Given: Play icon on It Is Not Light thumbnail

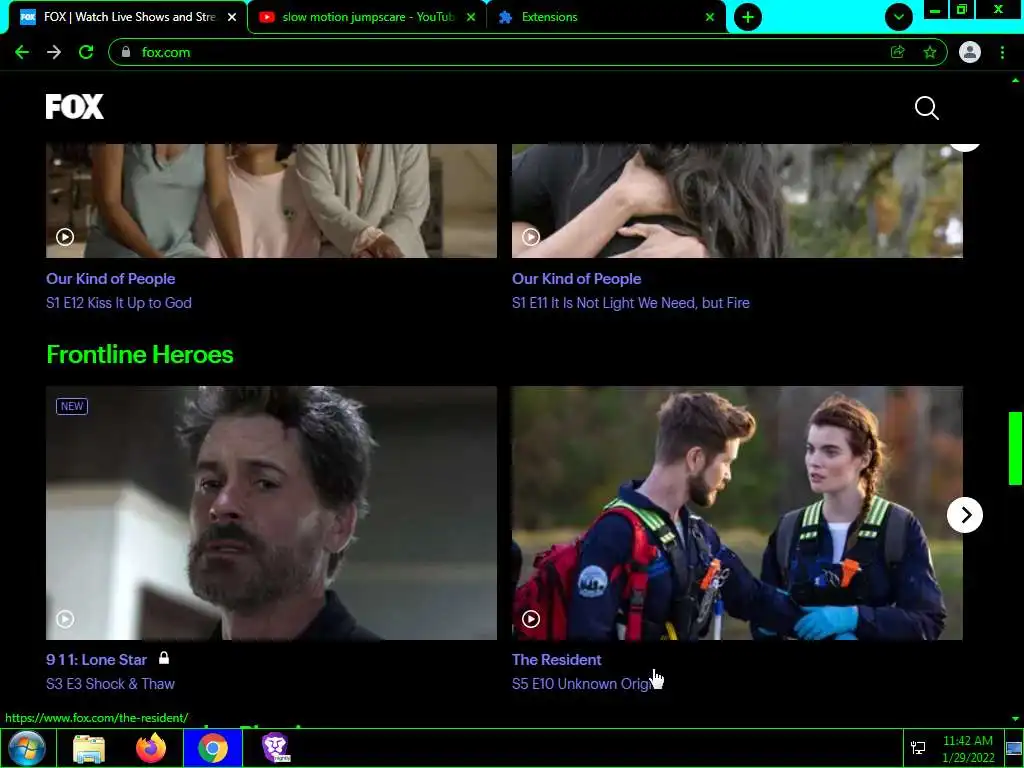Looking at the screenshot, I should pyautogui.click(x=531, y=236).
